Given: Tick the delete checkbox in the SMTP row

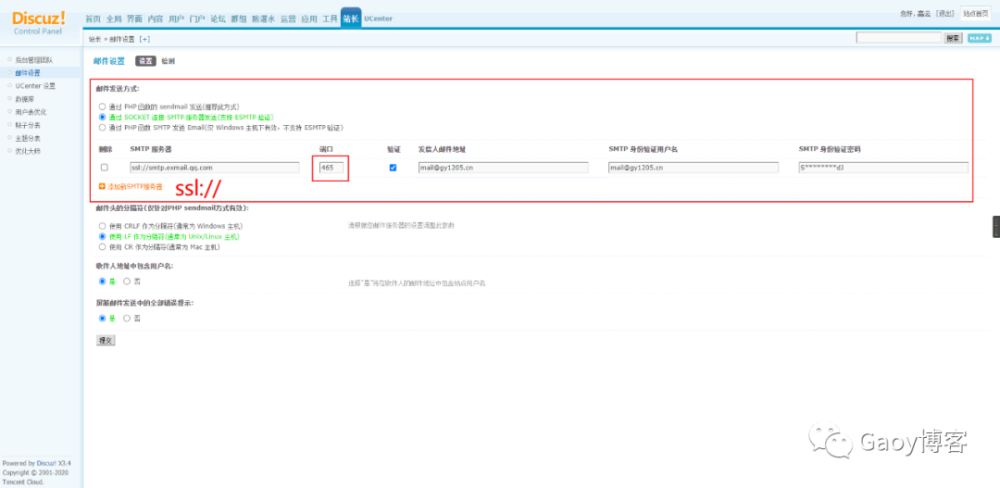Looking at the screenshot, I should tap(105, 167).
